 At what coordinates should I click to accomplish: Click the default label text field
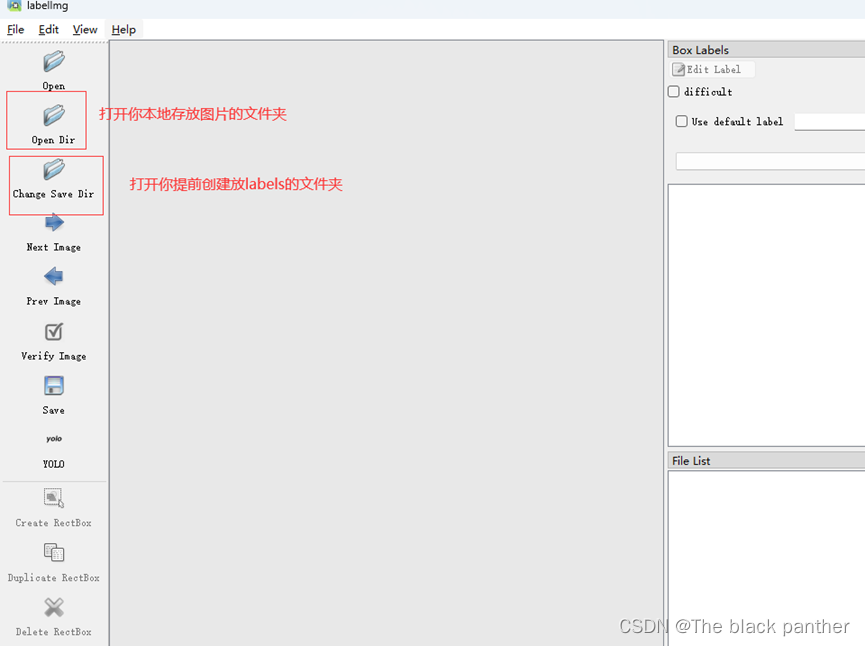tap(830, 122)
